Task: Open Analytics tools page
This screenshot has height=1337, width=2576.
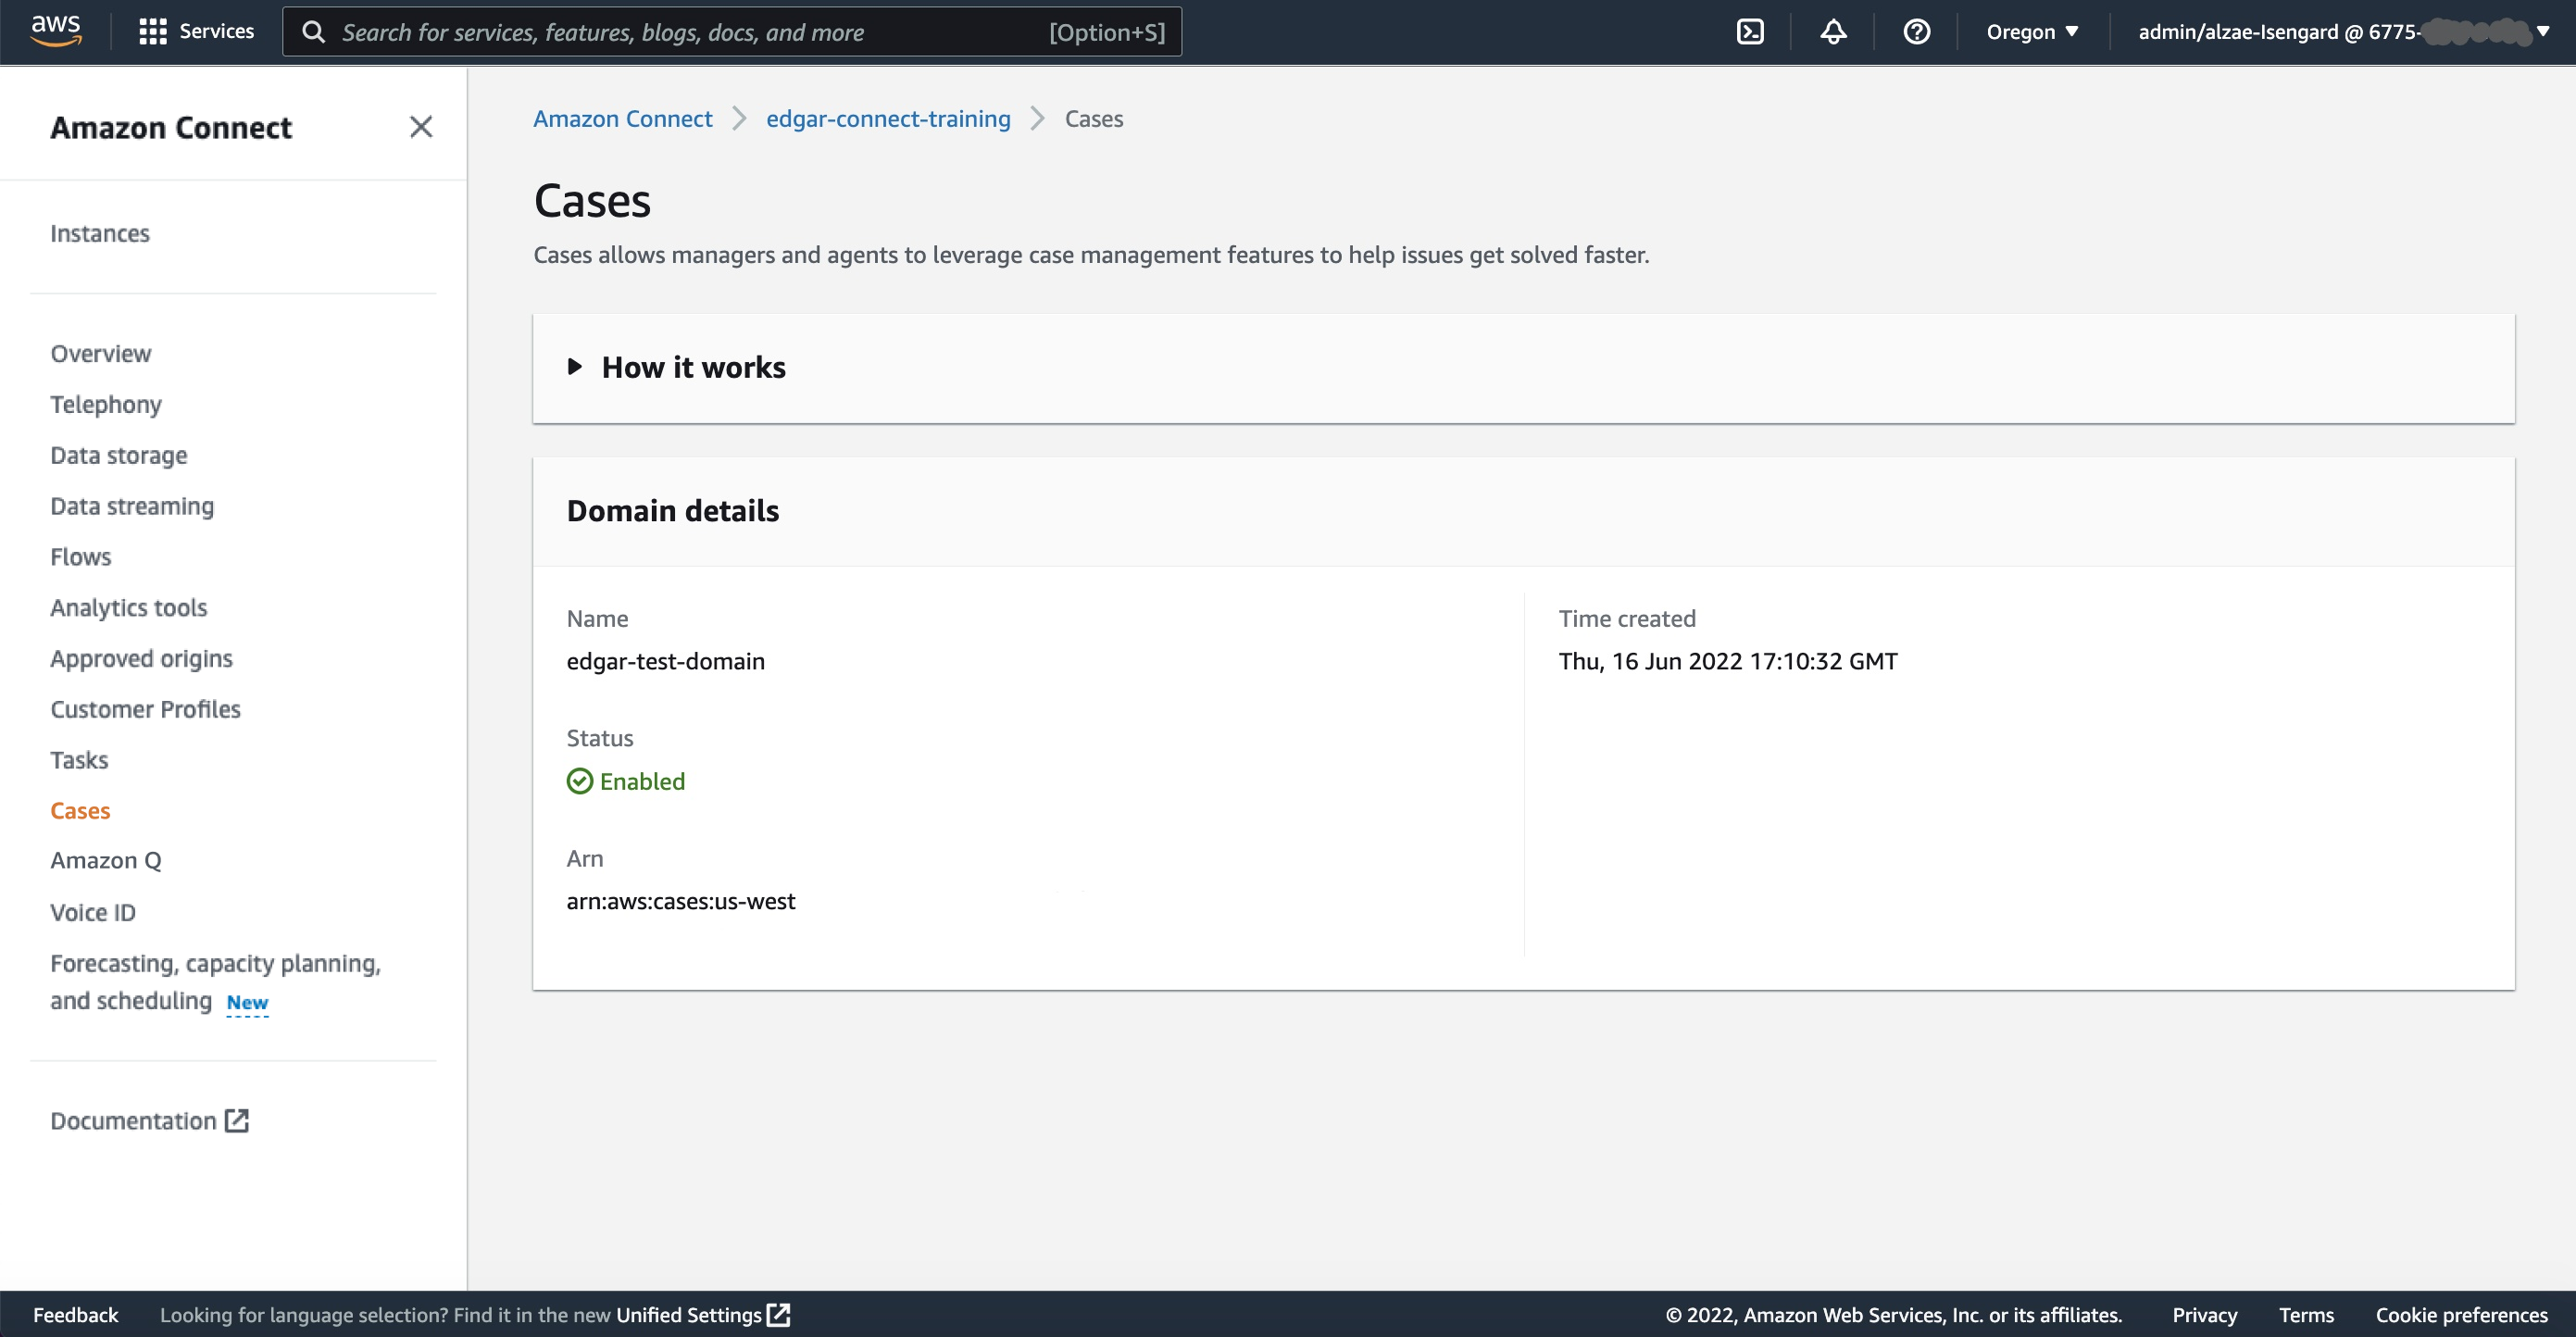Action: pyautogui.click(x=129, y=607)
